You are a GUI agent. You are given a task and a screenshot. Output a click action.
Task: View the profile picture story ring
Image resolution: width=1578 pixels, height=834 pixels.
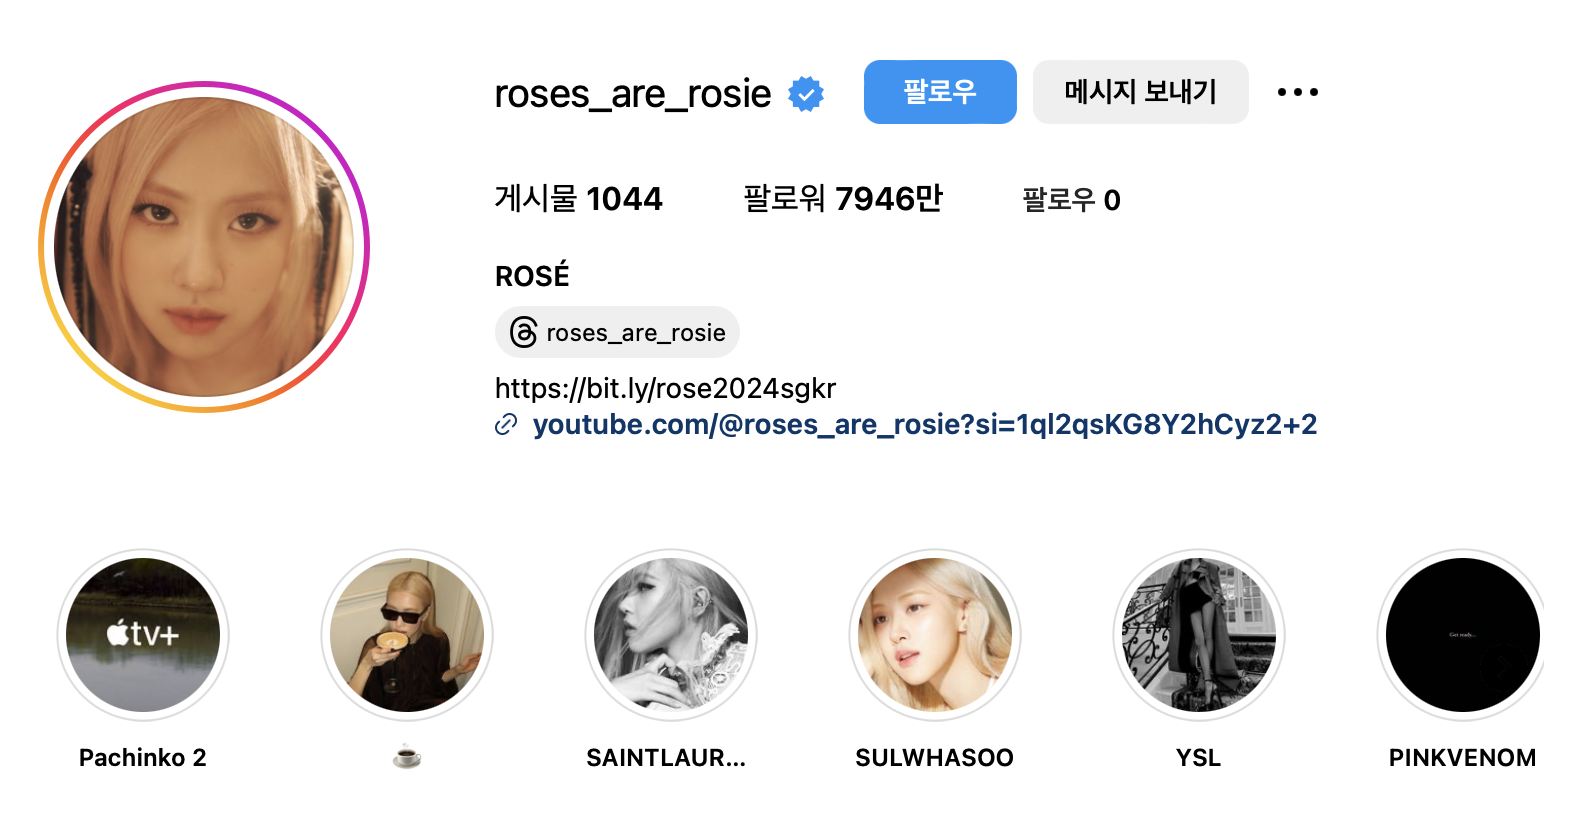tap(204, 247)
